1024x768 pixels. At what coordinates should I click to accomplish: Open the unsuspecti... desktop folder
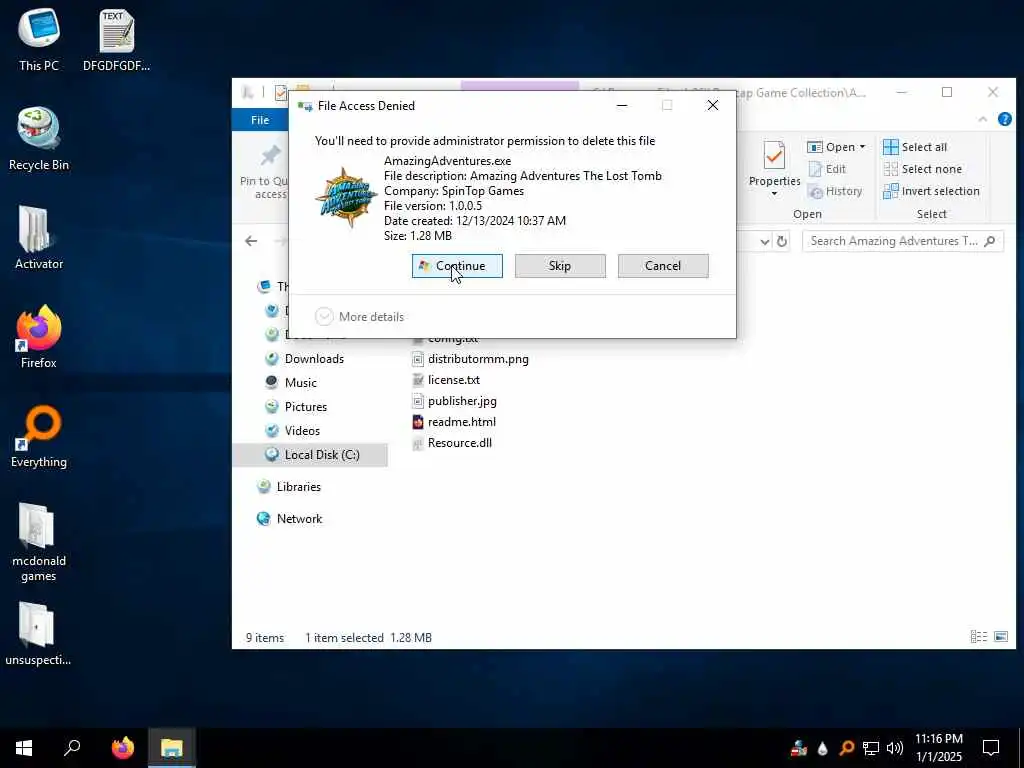39,634
